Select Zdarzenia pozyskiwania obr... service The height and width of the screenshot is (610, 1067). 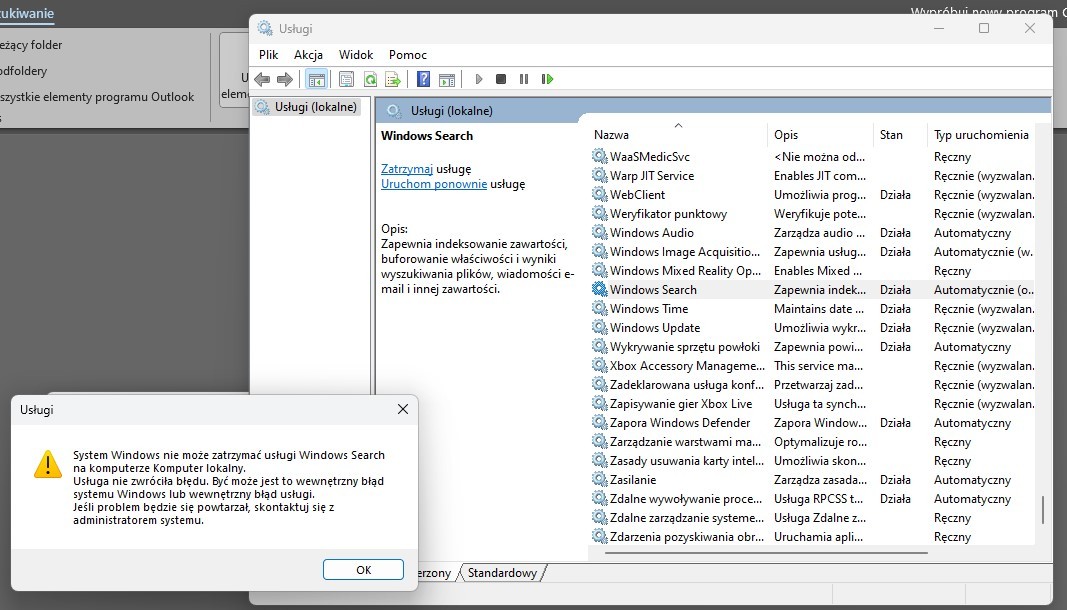pyautogui.click(x=812, y=536)
